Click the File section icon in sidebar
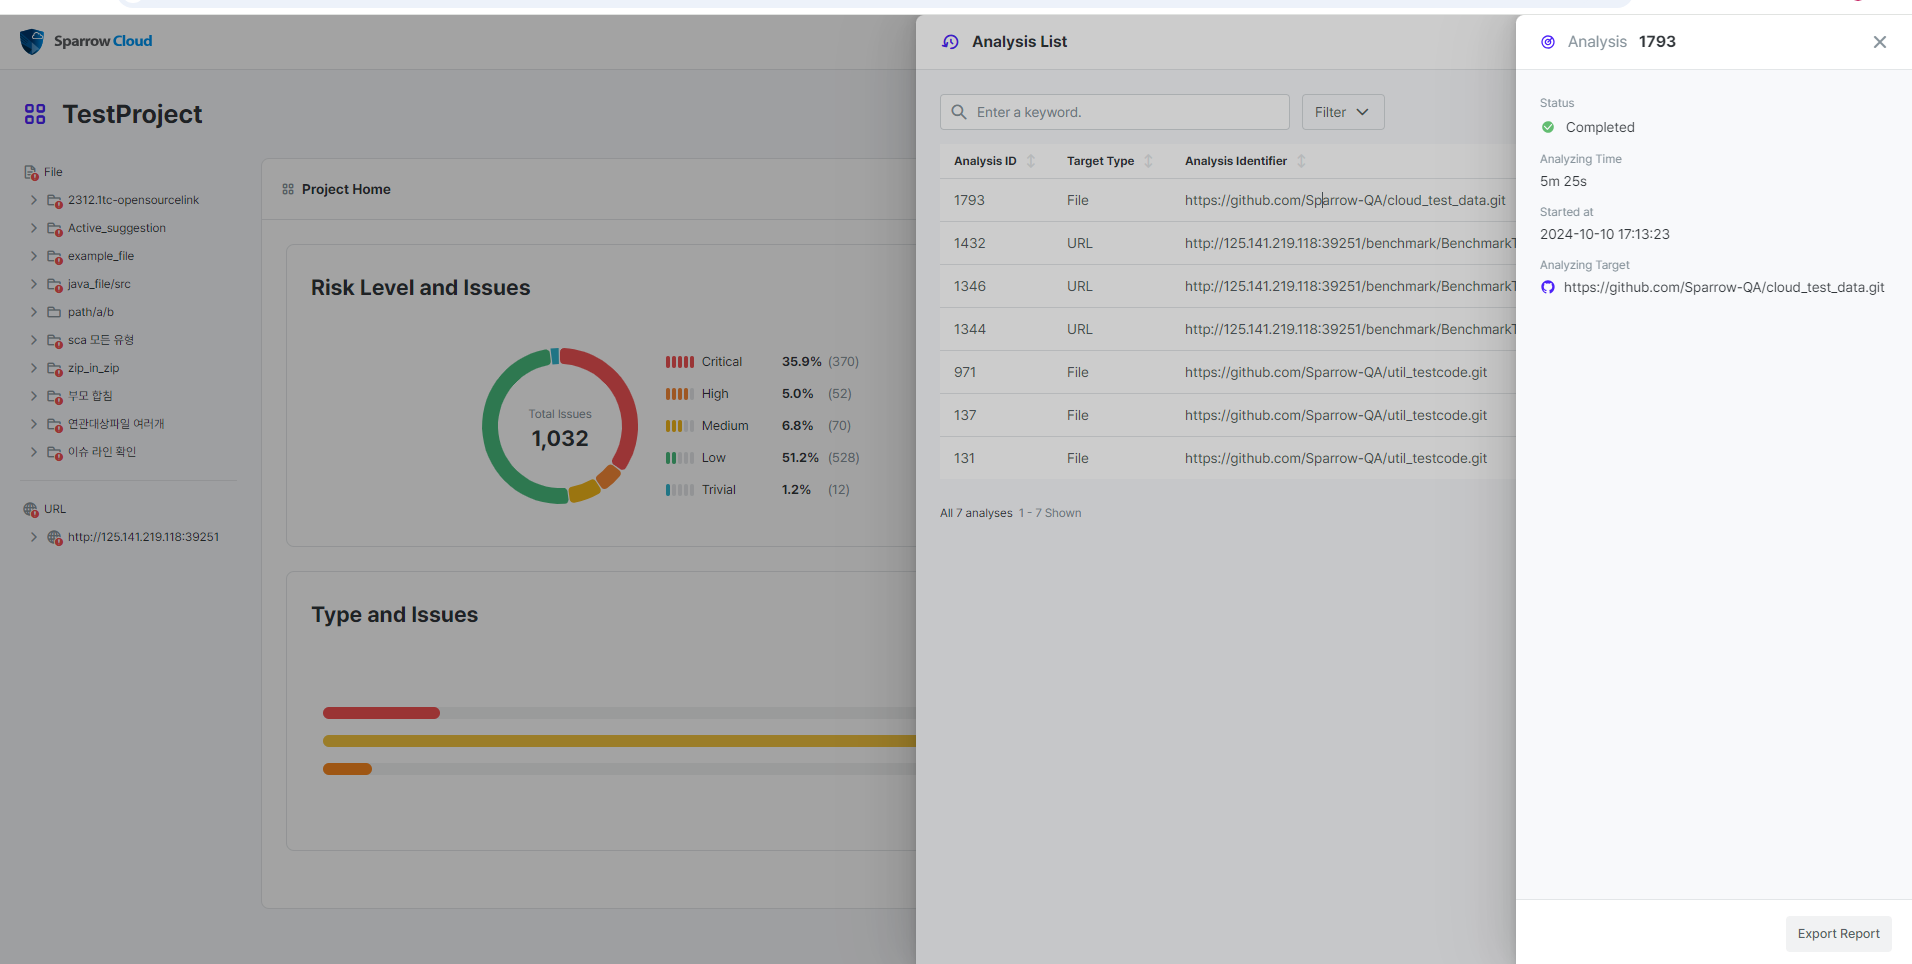Viewport: 1912px width, 964px height. click(31, 172)
